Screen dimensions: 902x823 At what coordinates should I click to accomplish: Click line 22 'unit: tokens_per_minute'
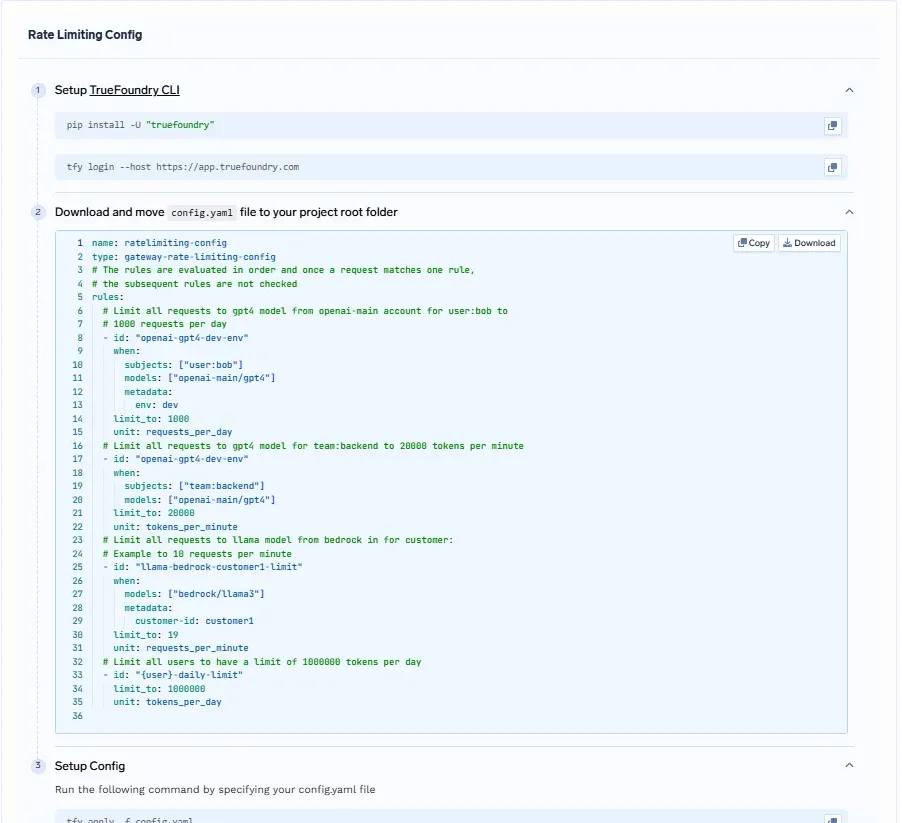click(x=175, y=527)
